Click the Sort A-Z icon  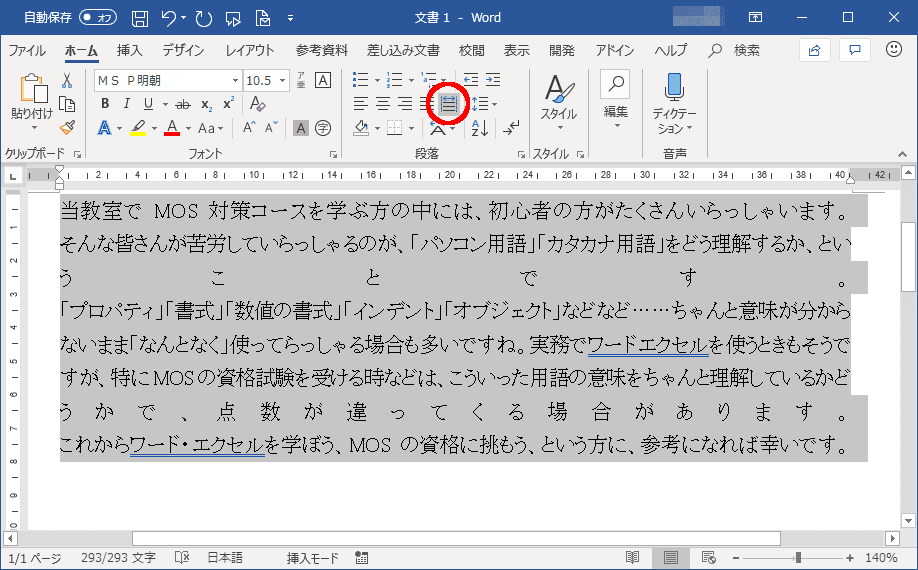coord(479,128)
